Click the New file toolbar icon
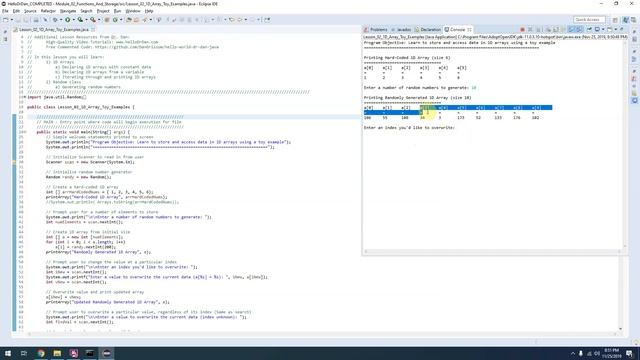640x360 pixels. pyautogui.click(x=6, y=20)
